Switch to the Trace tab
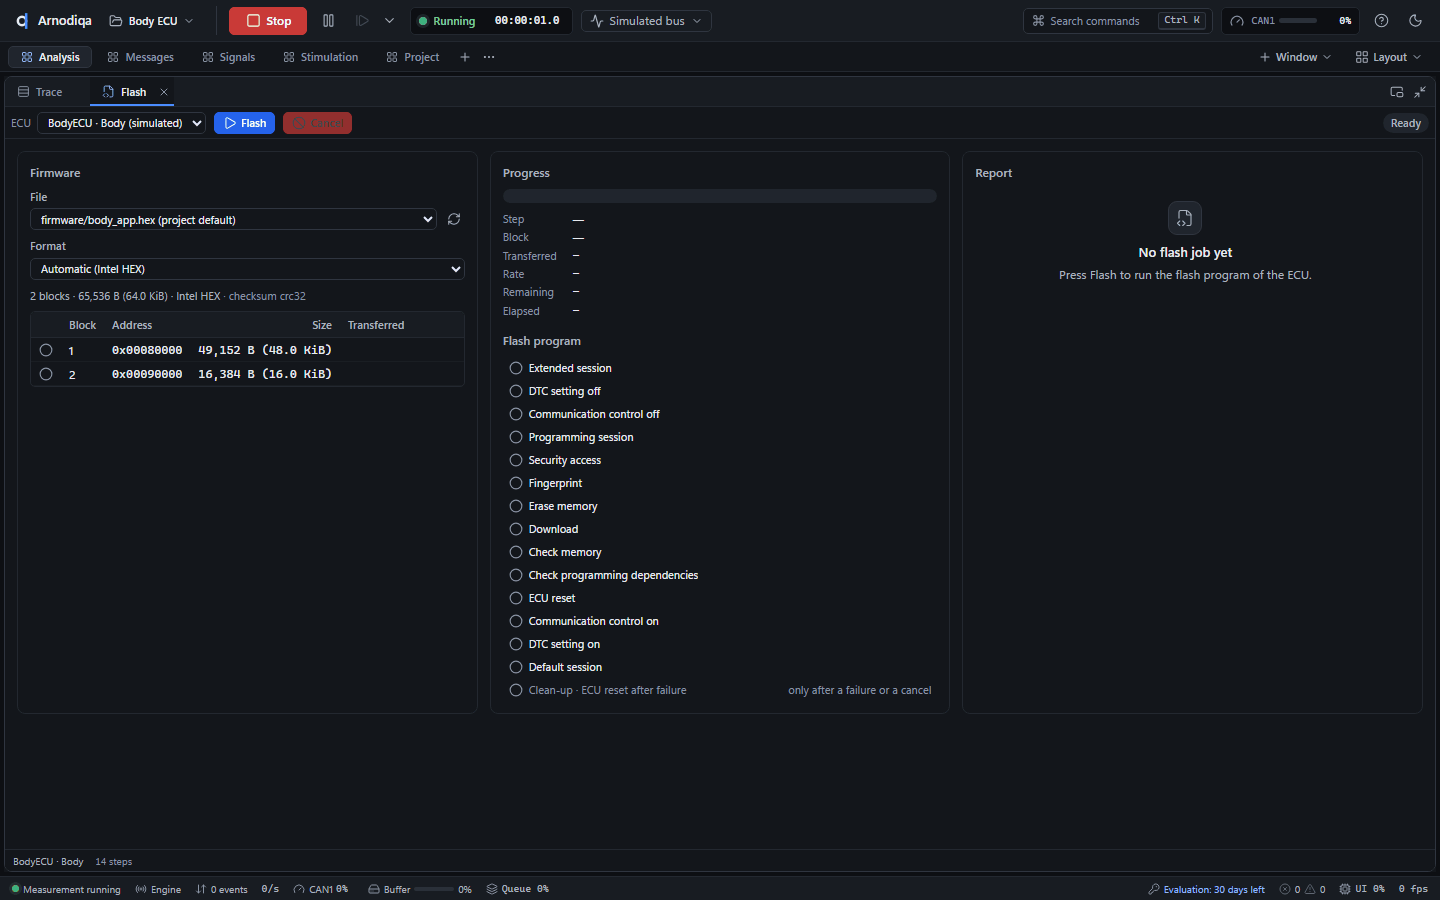This screenshot has height=900, width=1440. (x=40, y=92)
